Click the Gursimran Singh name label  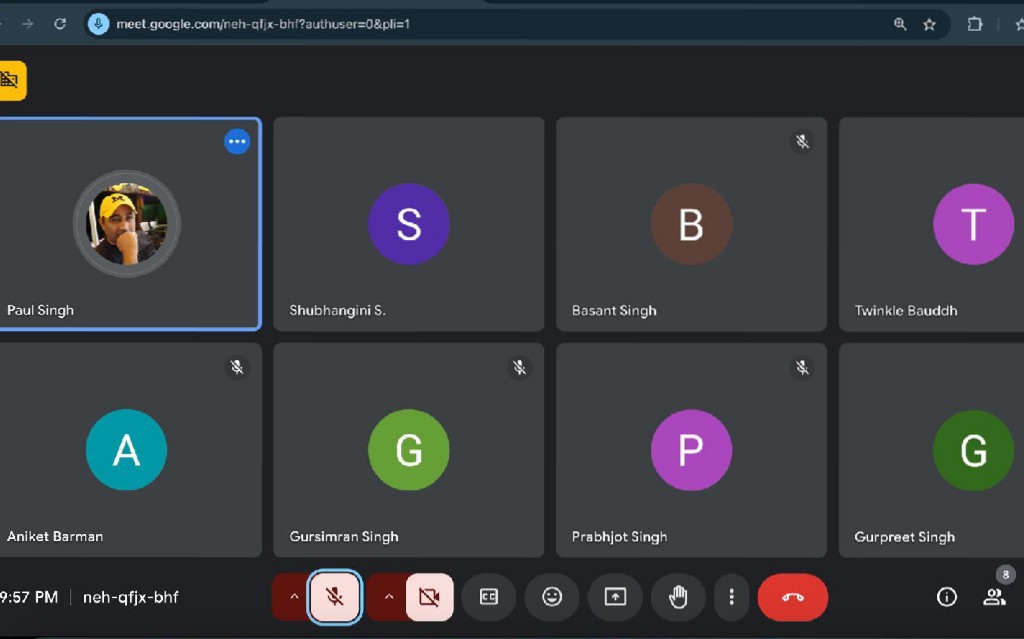point(344,536)
